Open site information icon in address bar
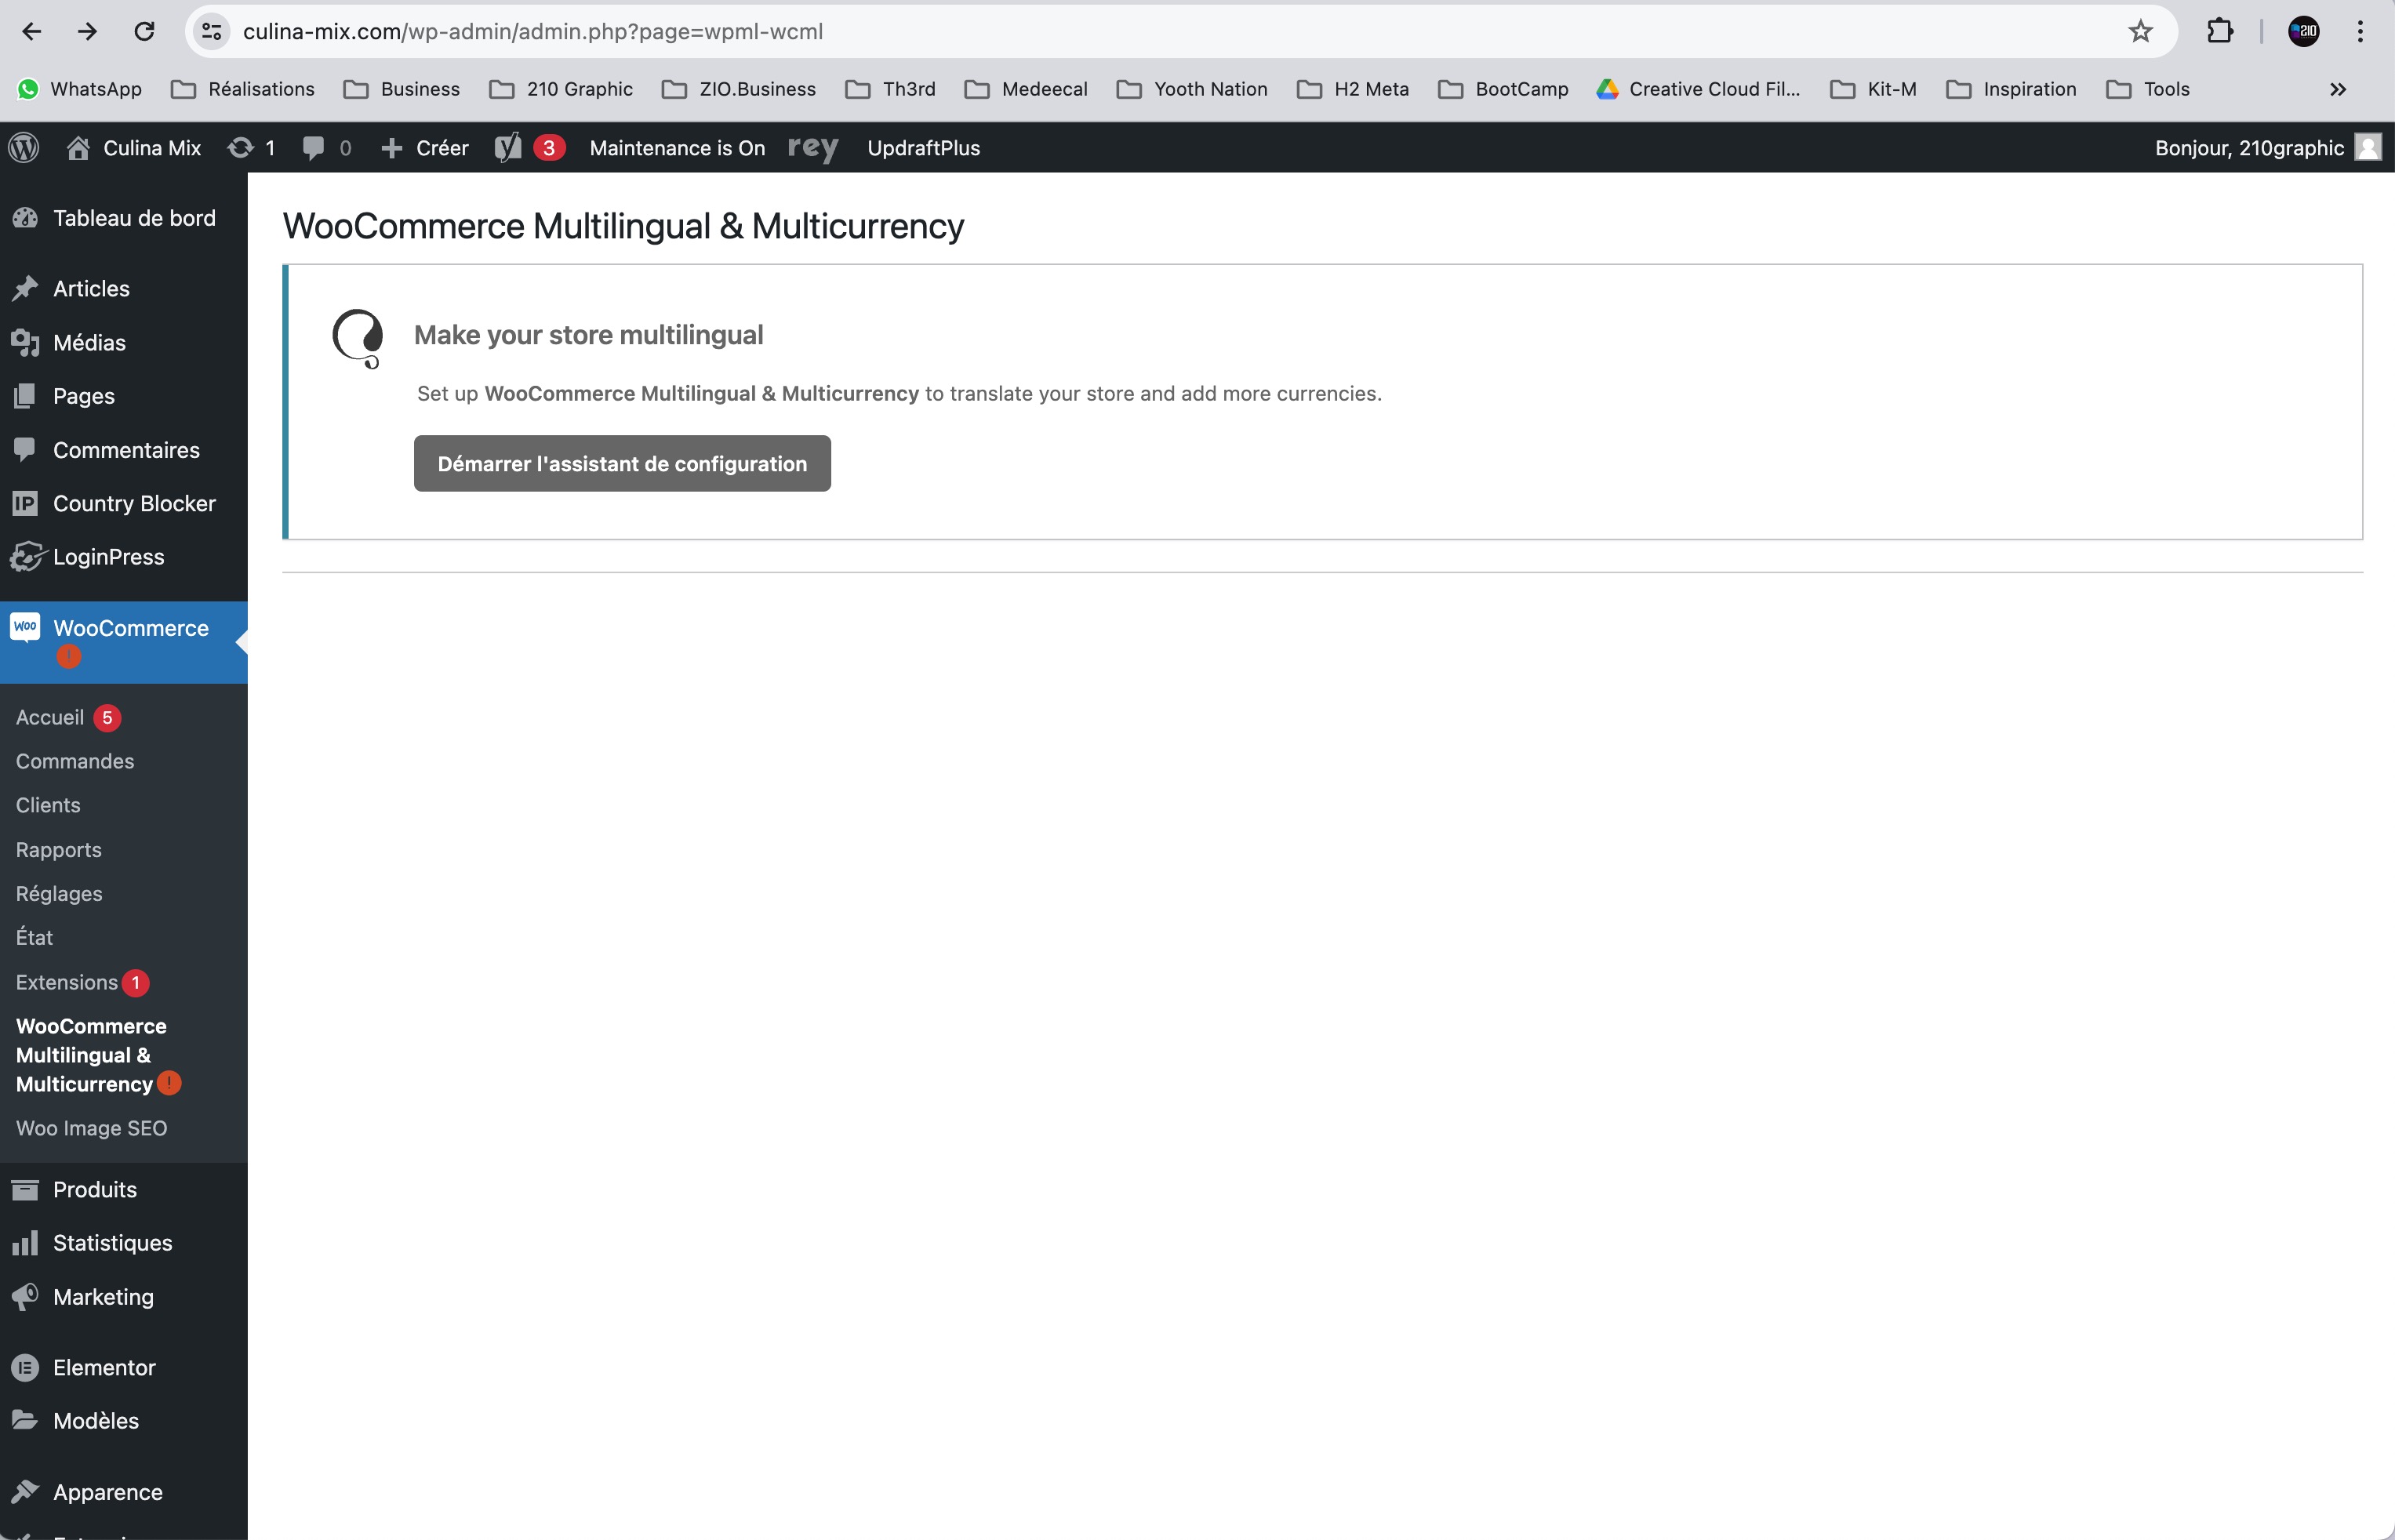The height and width of the screenshot is (1540, 2395). coord(212,31)
